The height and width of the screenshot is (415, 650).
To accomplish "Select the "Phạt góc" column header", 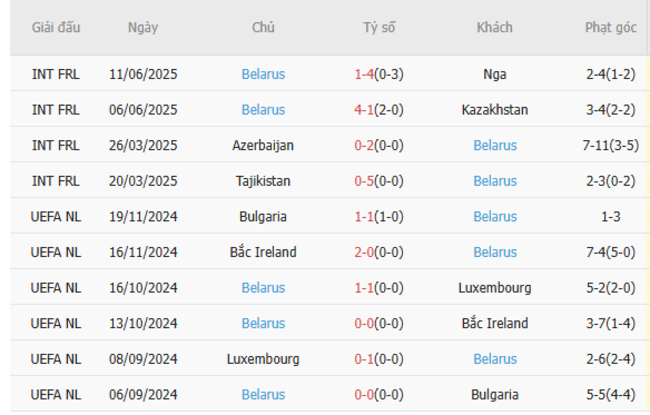I will pos(610,28).
